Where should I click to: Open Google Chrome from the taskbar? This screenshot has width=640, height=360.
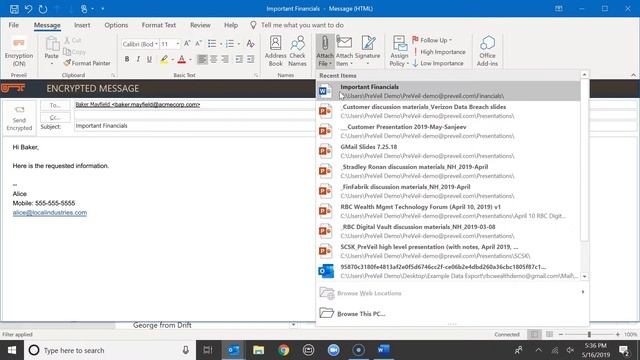(x=284, y=350)
